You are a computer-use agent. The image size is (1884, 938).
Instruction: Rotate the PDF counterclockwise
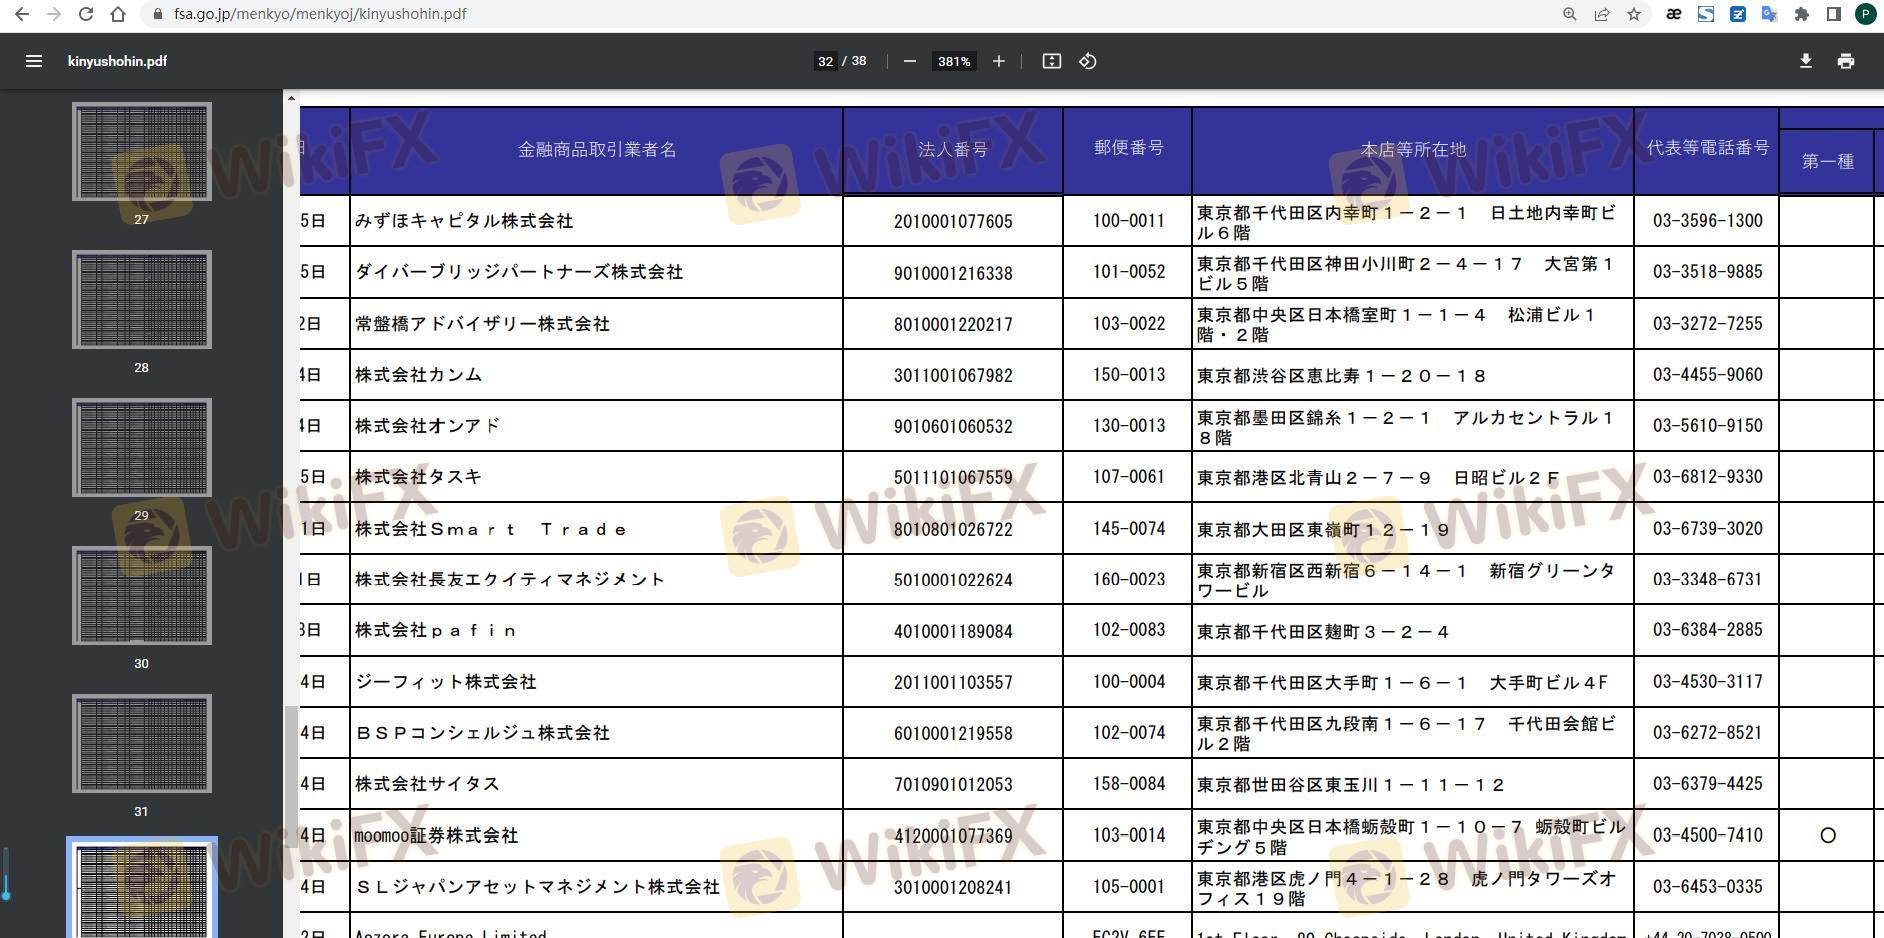click(1088, 61)
